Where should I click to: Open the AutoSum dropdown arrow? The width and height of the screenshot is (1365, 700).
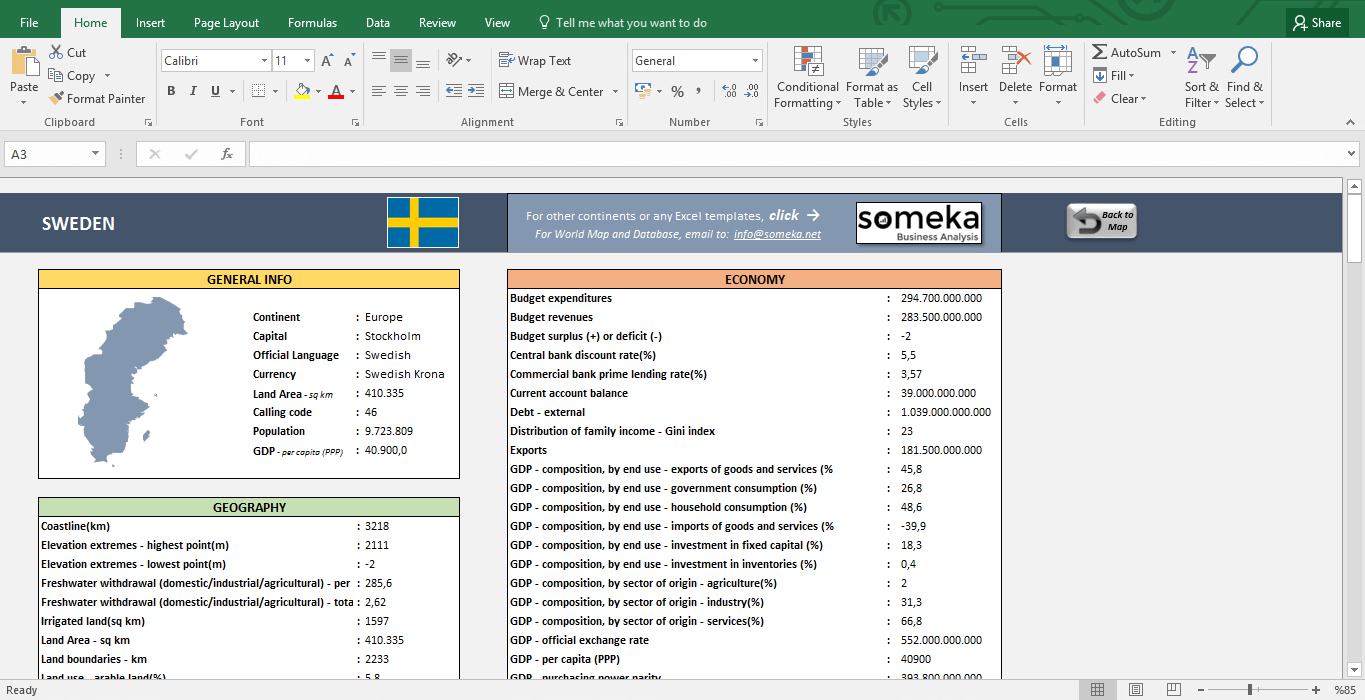pyautogui.click(x=1173, y=53)
